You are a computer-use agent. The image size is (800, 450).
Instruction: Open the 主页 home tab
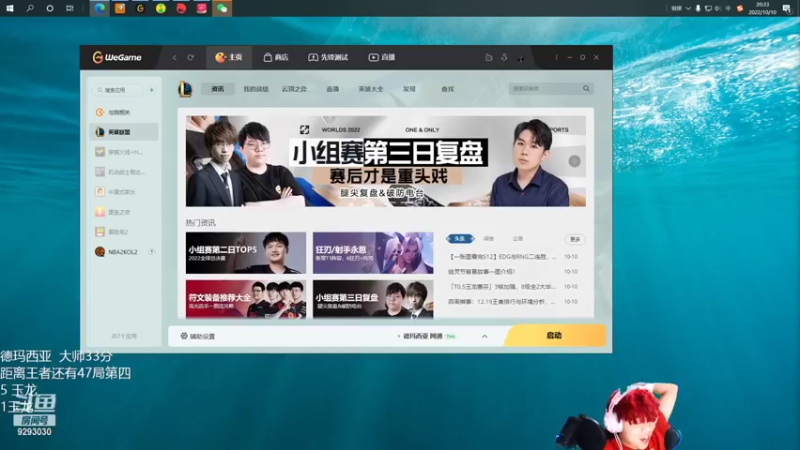pos(229,57)
